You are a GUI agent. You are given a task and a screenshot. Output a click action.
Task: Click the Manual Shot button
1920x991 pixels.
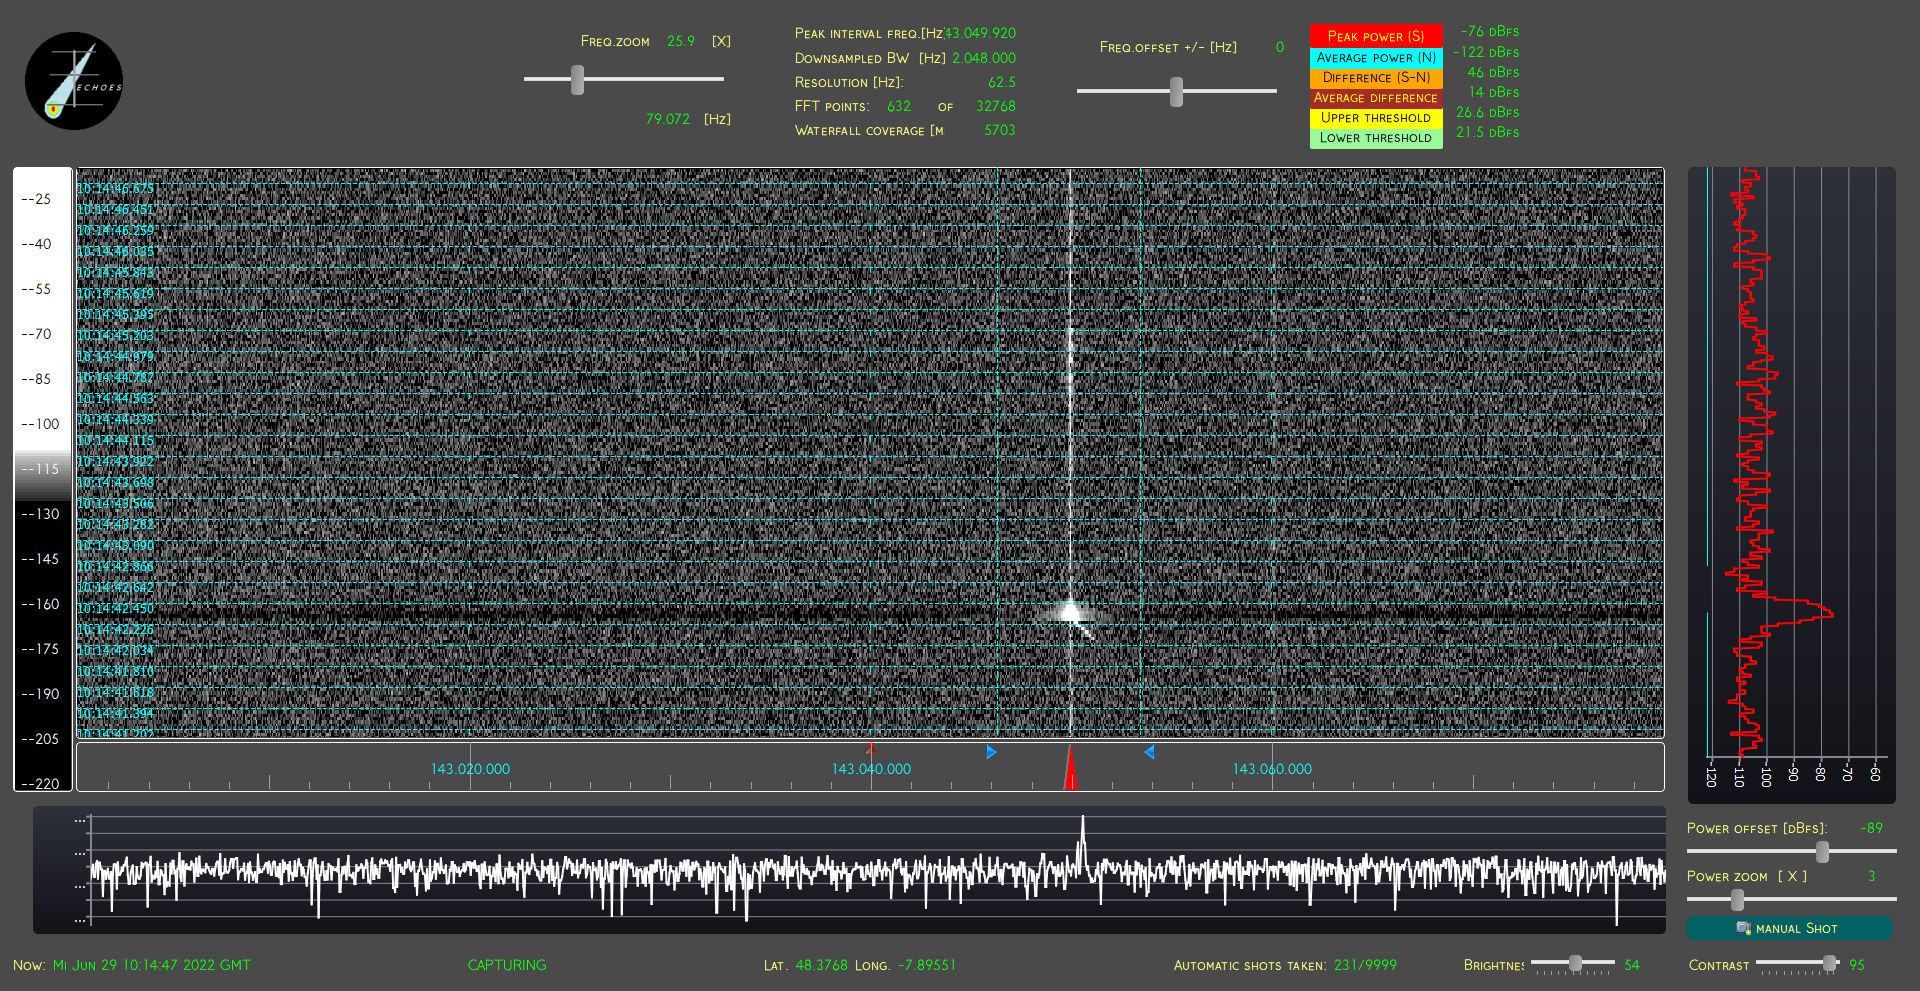pyautogui.click(x=1789, y=928)
